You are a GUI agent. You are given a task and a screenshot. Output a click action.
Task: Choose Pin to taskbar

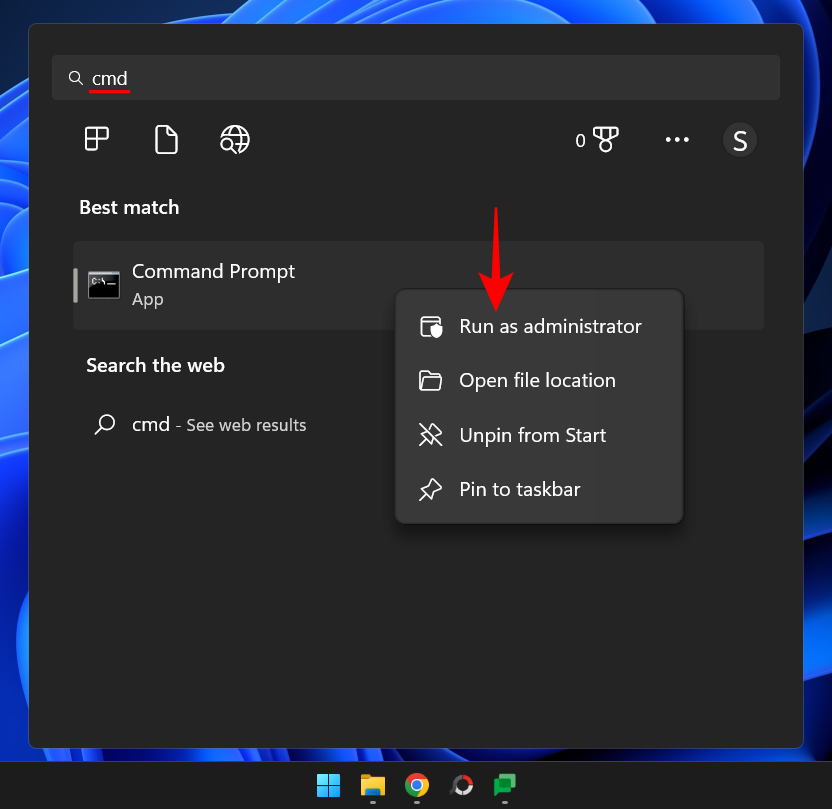point(519,489)
